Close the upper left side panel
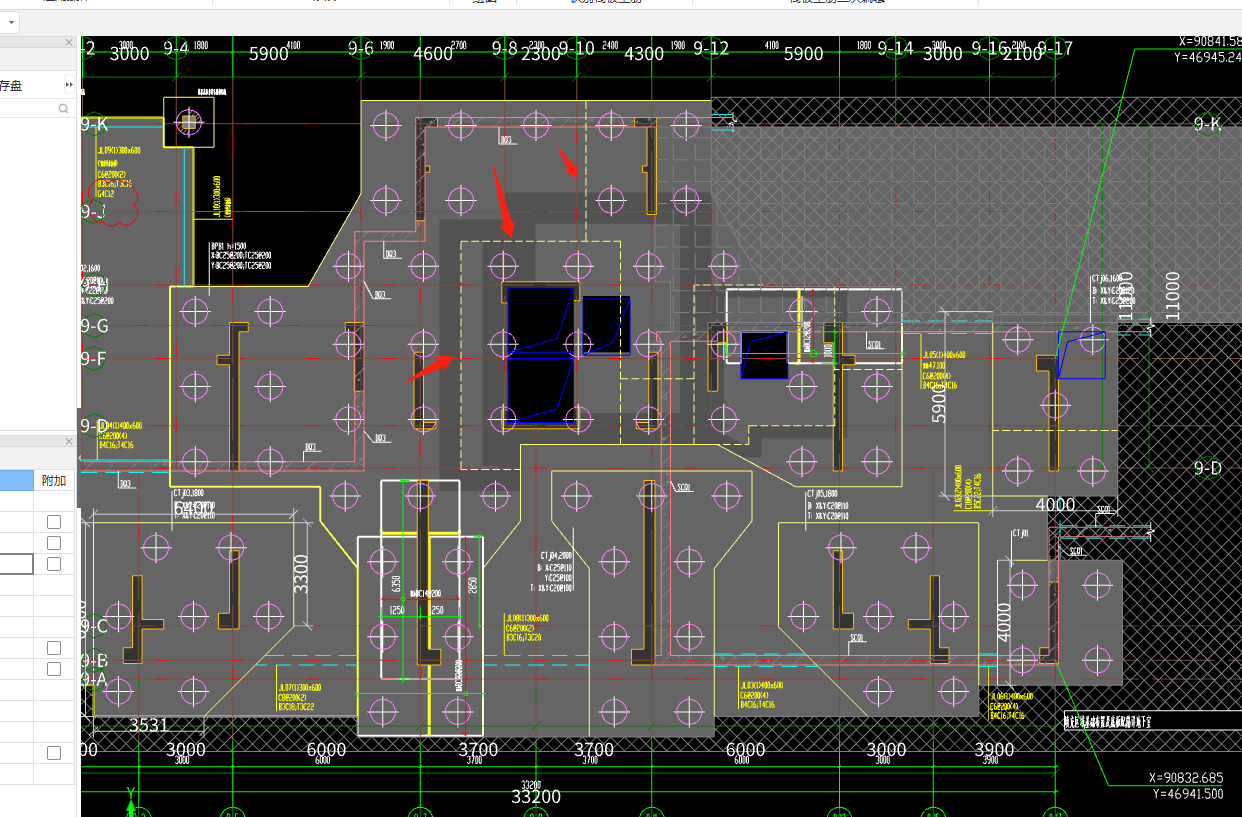 click(69, 42)
